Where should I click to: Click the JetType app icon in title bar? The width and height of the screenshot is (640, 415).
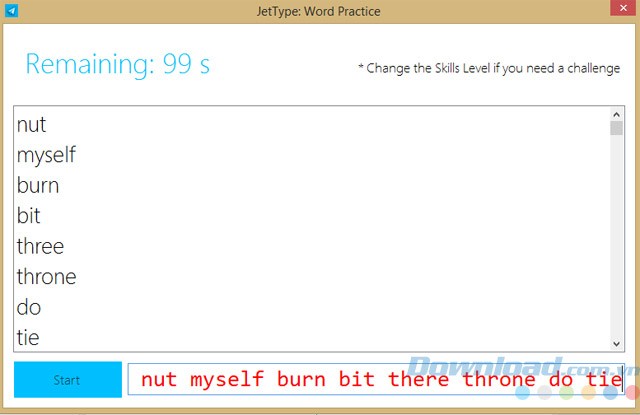point(11,10)
